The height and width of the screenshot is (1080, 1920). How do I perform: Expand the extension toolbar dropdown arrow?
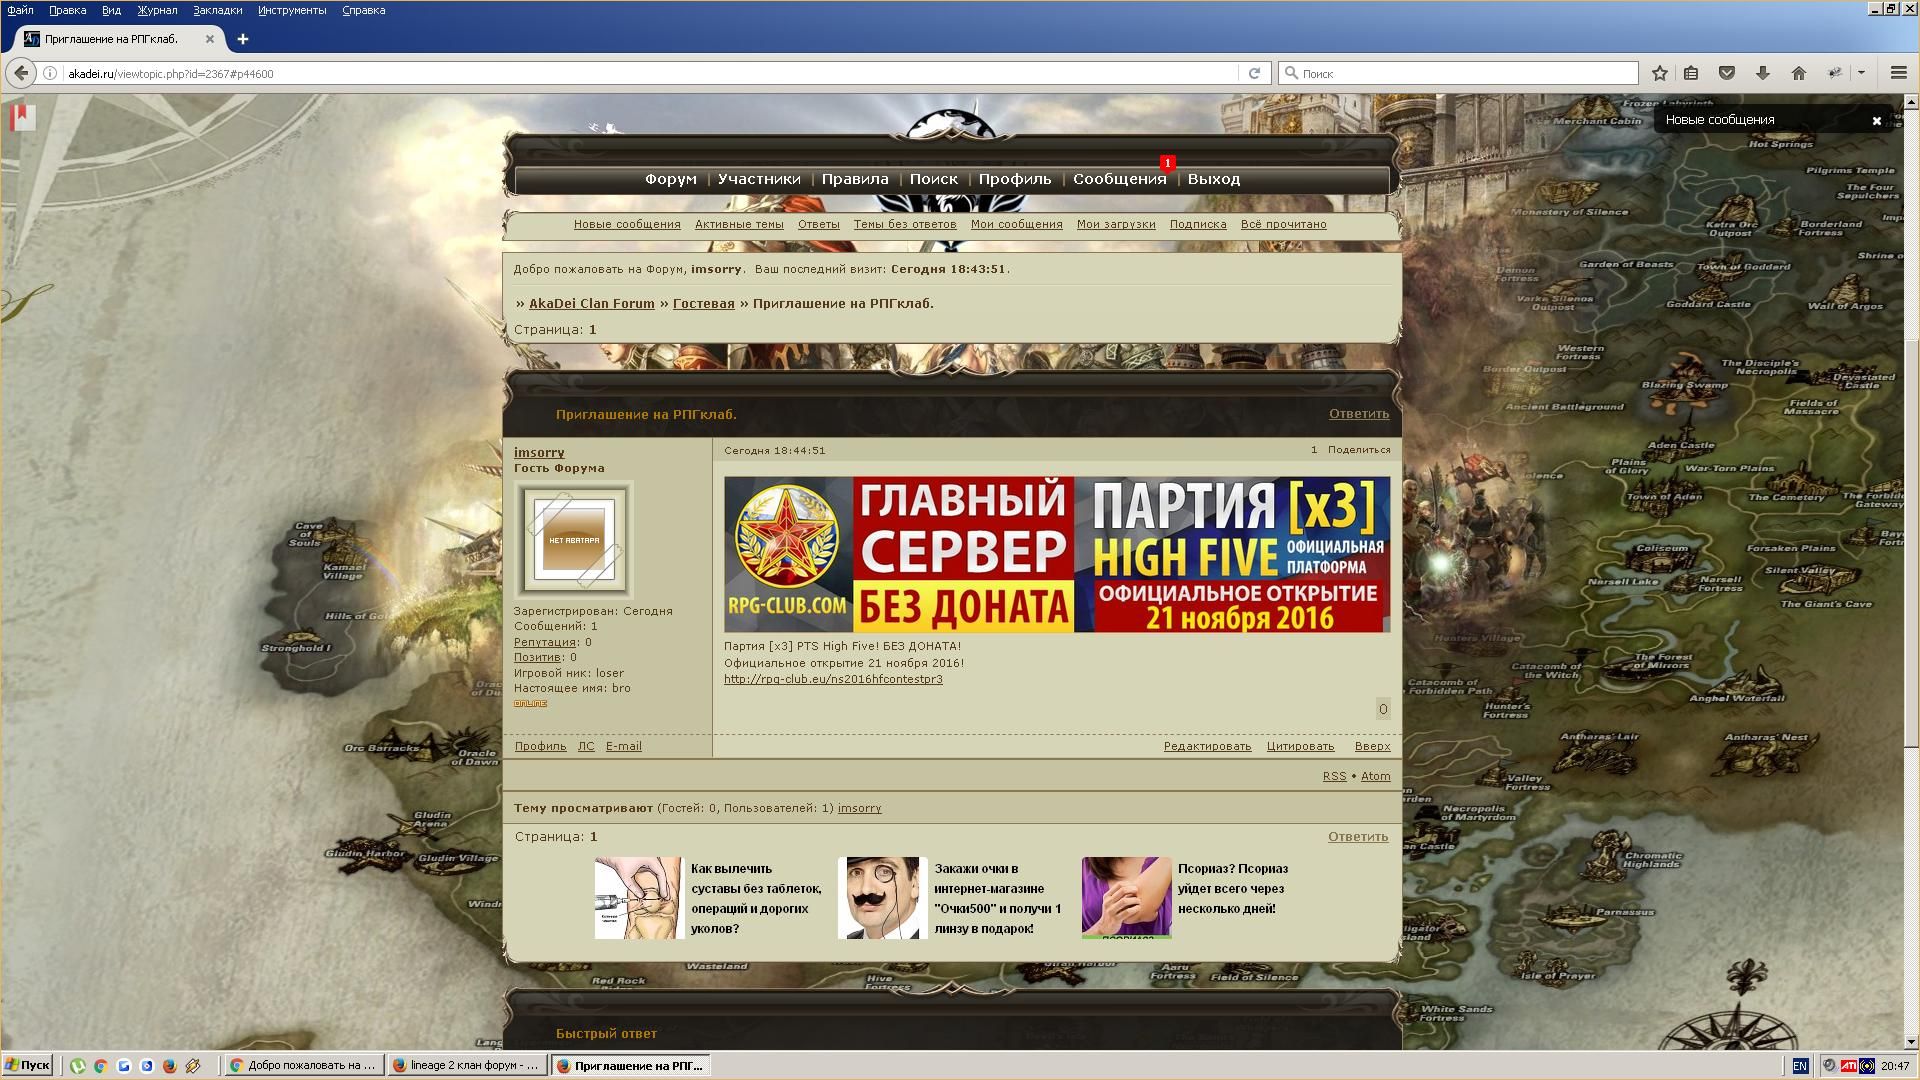click(1861, 73)
